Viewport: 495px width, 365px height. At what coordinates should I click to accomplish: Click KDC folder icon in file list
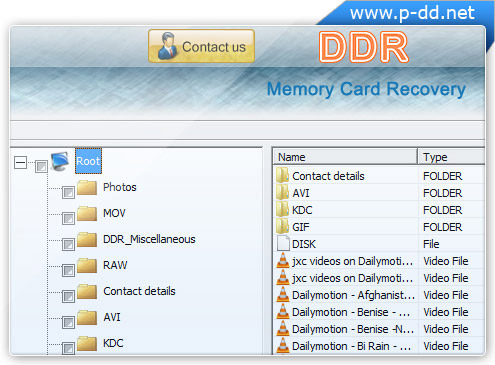282,209
